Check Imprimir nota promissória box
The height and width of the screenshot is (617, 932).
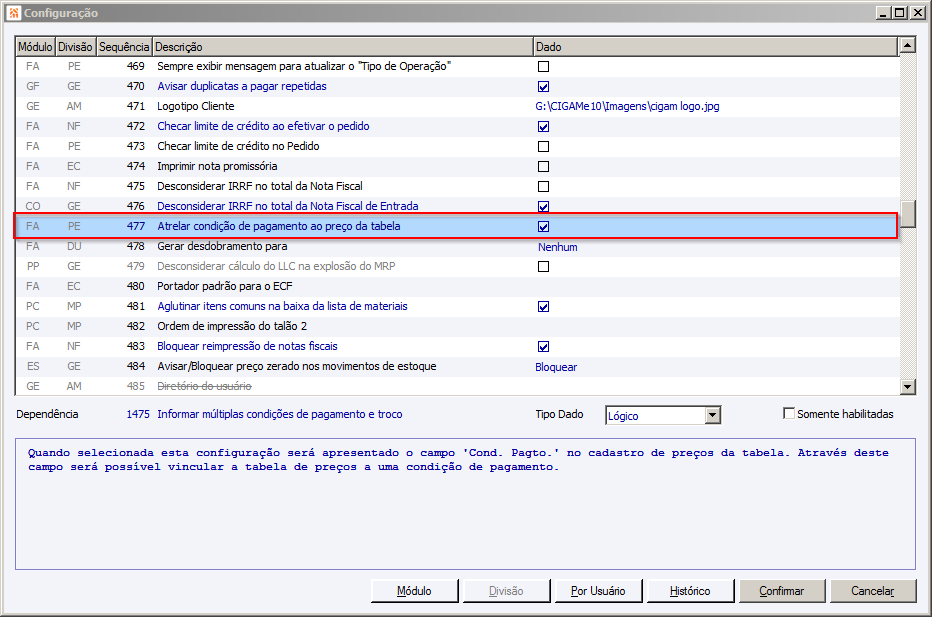[543, 166]
